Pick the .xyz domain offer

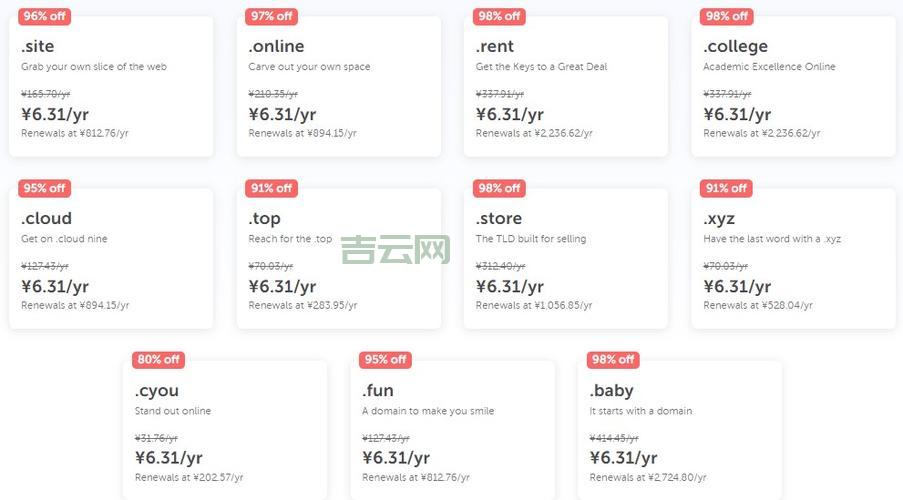coord(792,262)
